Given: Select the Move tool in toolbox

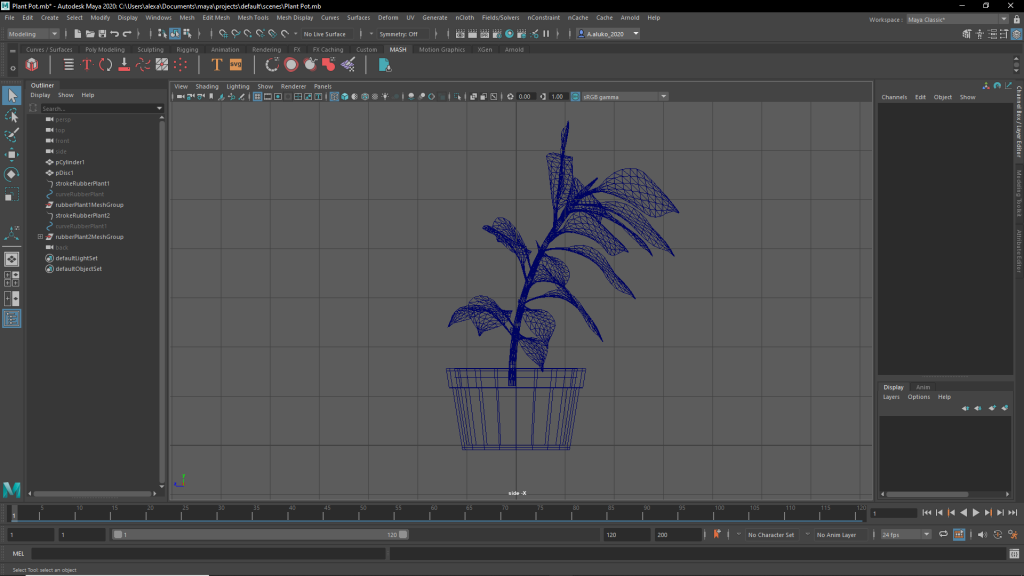Looking at the screenshot, I should (12, 155).
